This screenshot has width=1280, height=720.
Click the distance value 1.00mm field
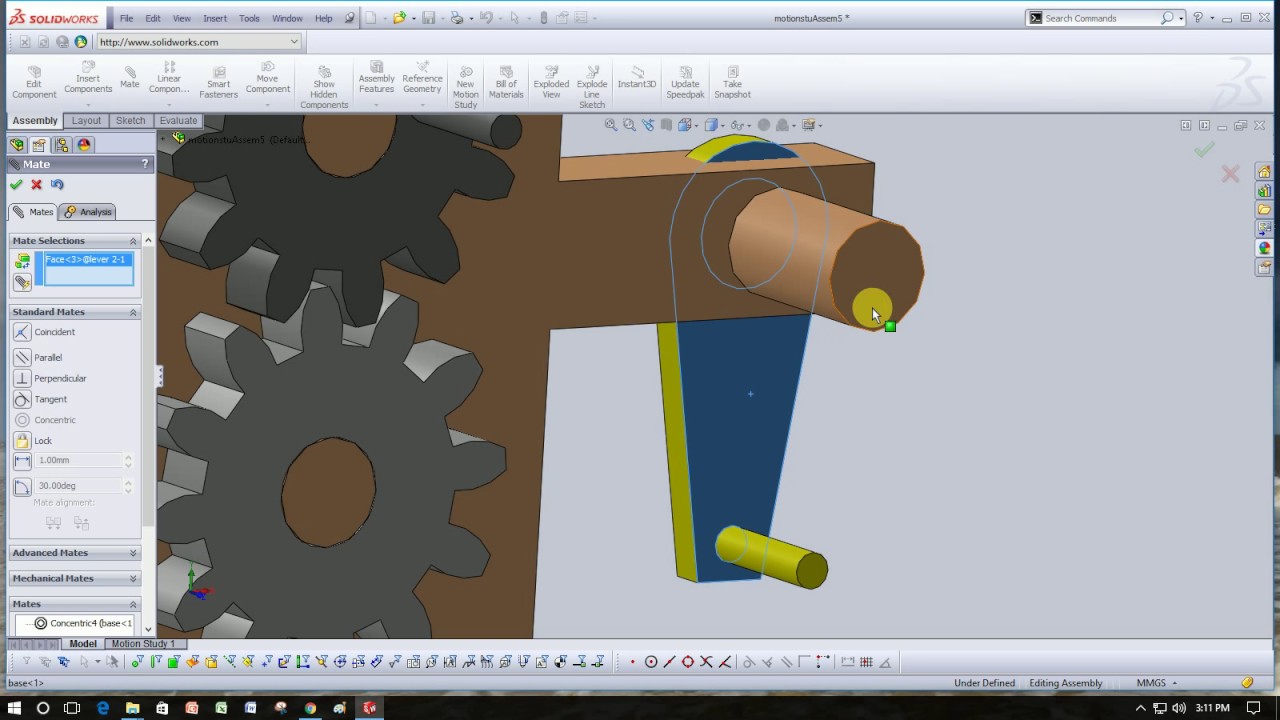pos(80,460)
